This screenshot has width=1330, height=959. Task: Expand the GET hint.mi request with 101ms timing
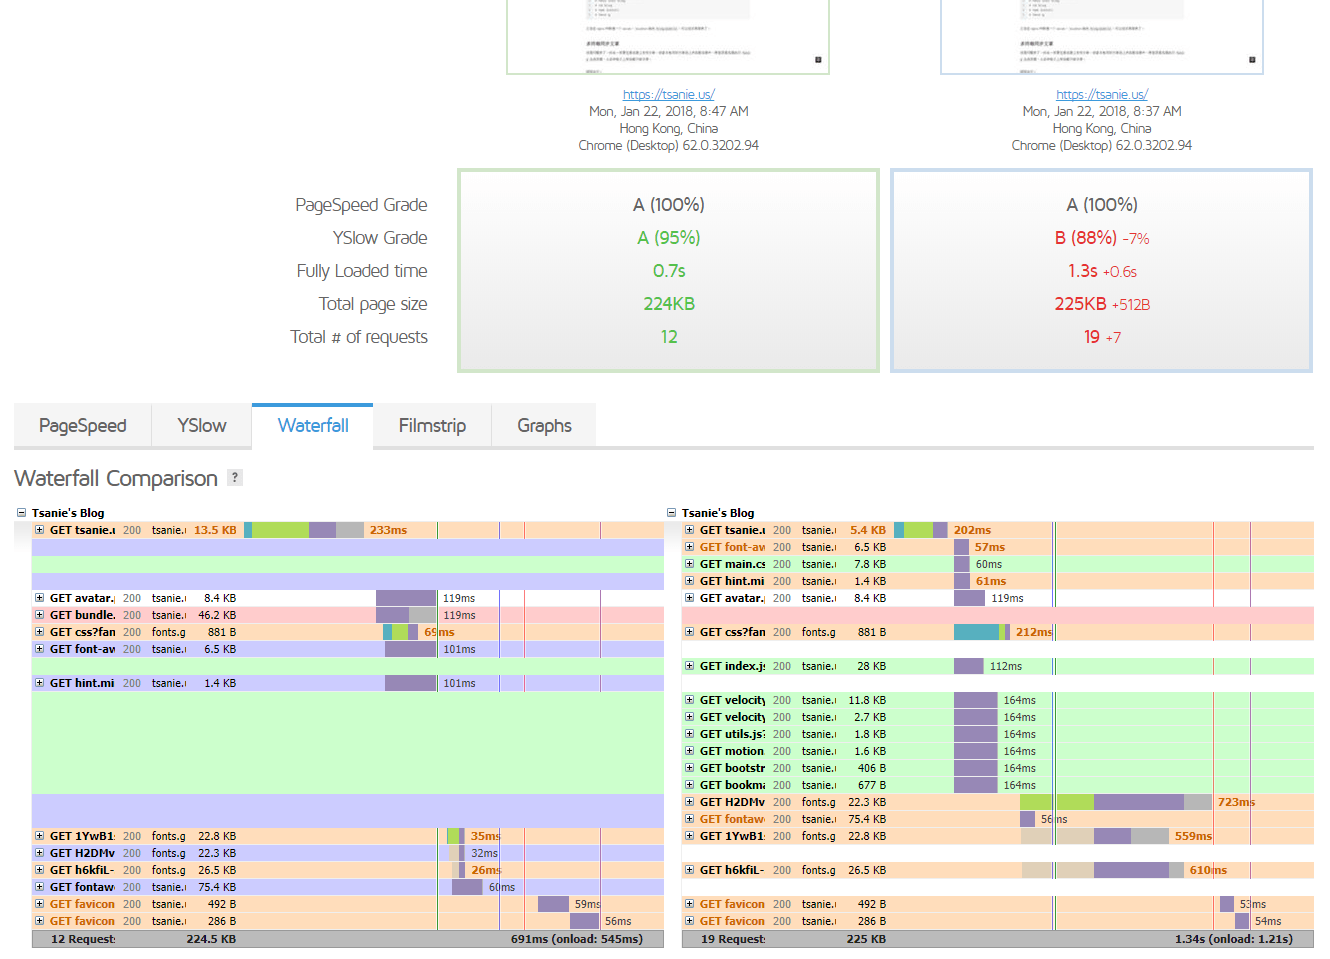[x=40, y=683]
